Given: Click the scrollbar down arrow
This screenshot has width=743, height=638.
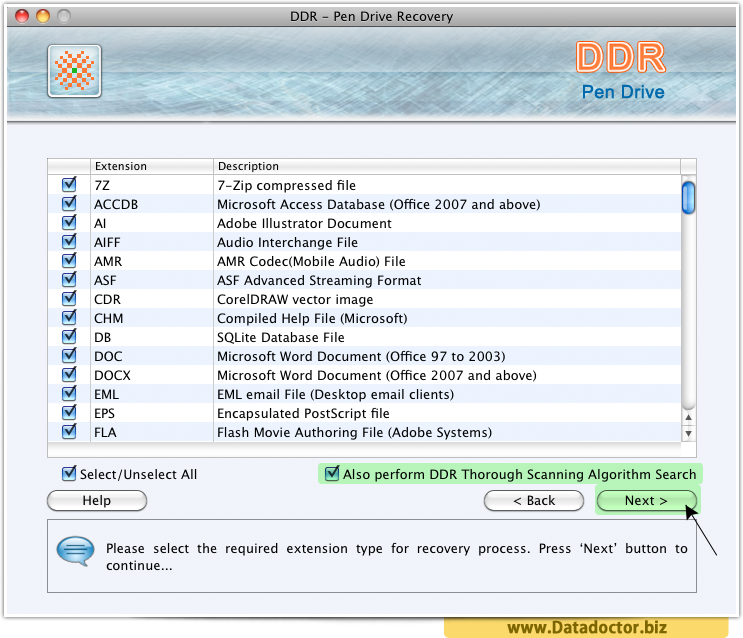Looking at the screenshot, I should point(689,433).
